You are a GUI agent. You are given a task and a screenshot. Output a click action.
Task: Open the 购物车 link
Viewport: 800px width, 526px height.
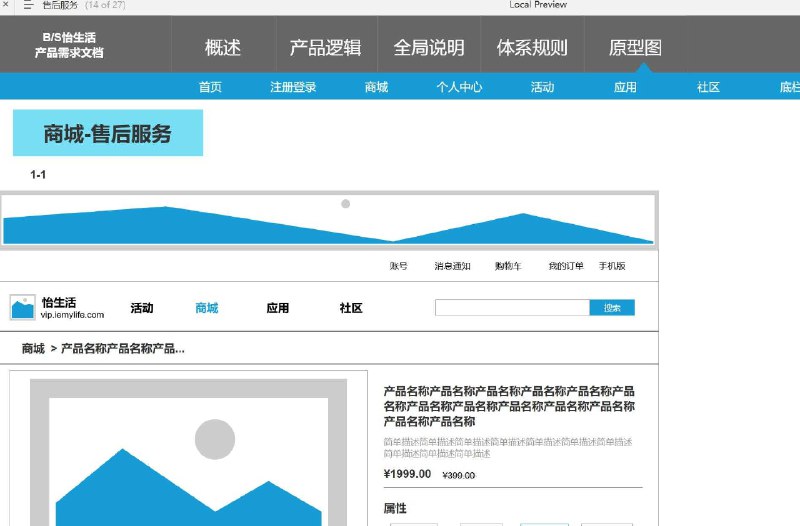[x=508, y=266]
